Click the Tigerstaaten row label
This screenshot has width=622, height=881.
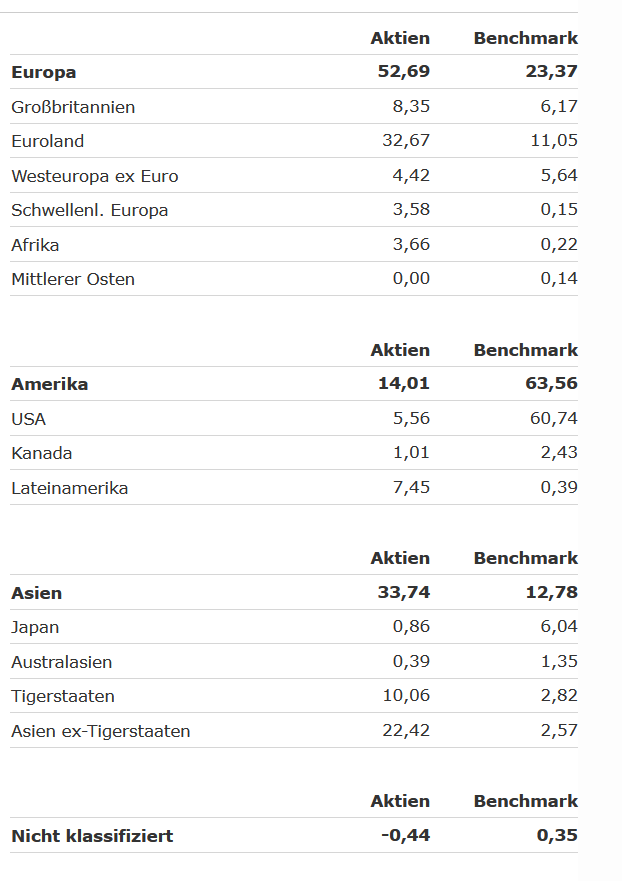62,696
